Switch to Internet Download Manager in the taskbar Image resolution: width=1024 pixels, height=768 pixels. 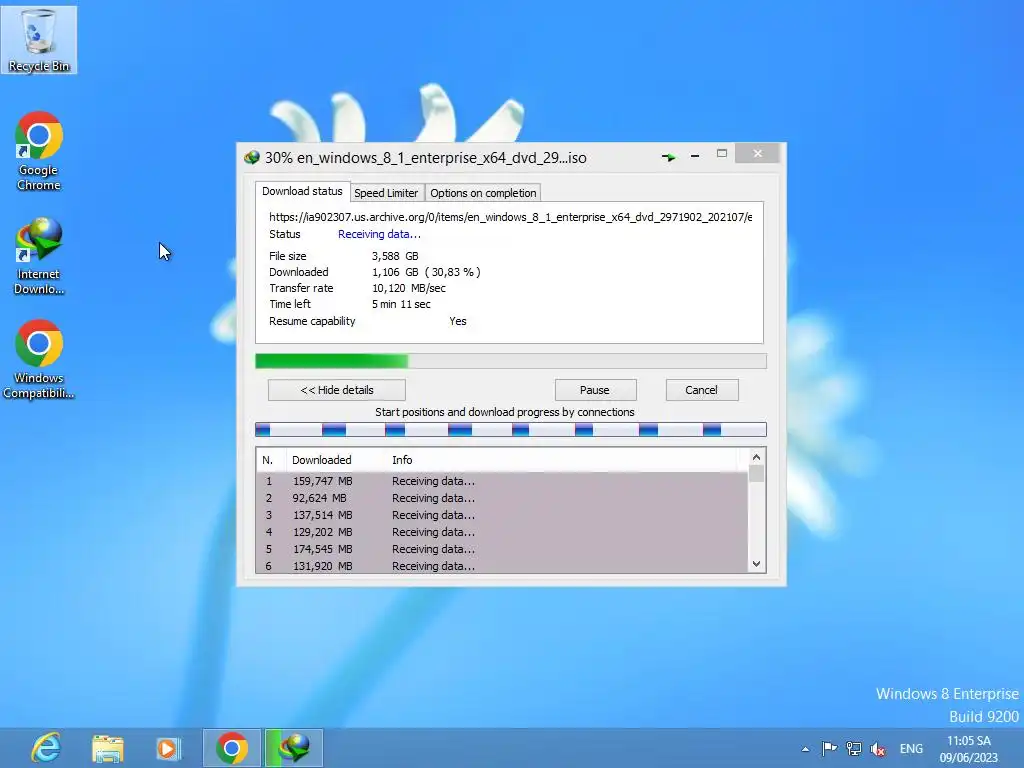click(x=293, y=748)
